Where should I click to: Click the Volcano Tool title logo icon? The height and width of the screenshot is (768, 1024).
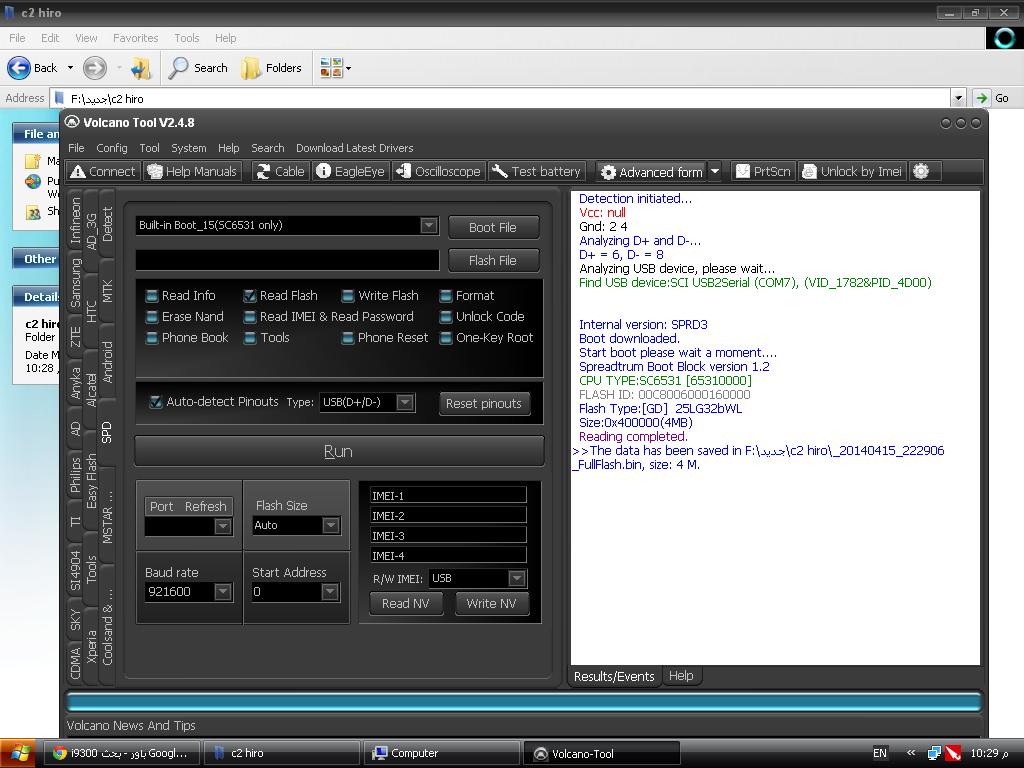[x=72, y=122]
